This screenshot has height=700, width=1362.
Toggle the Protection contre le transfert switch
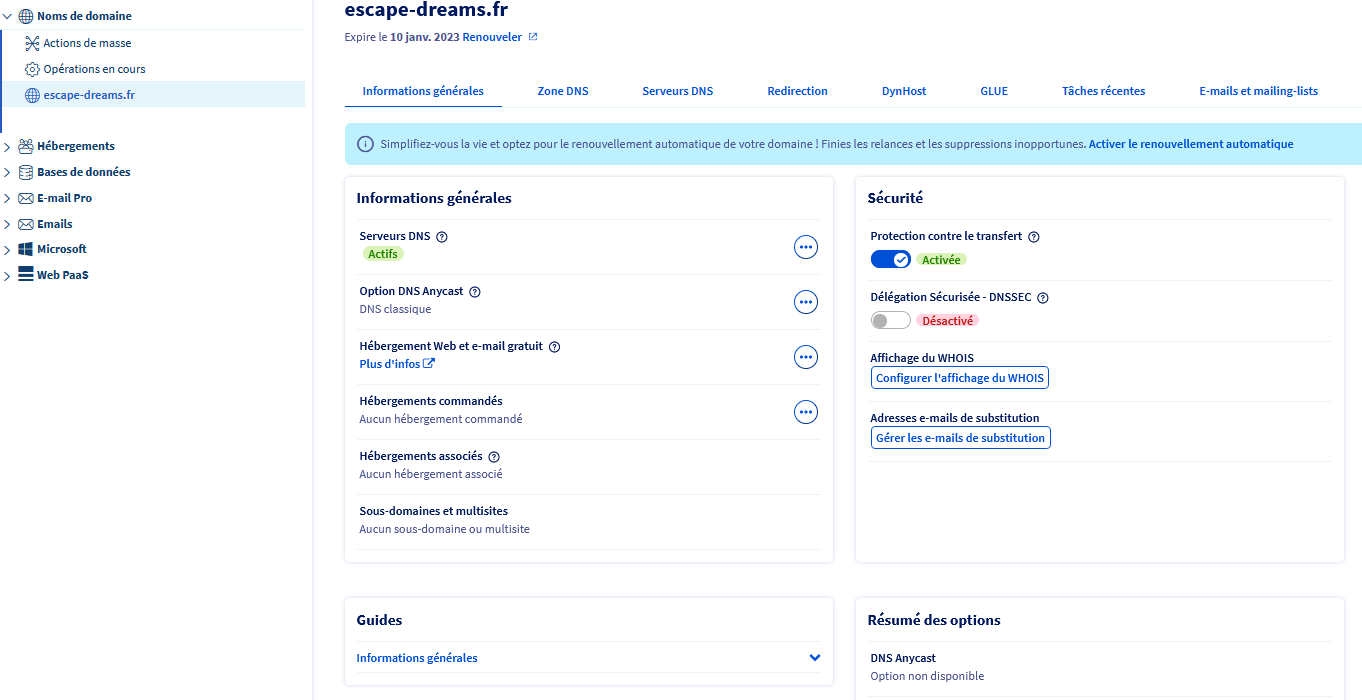tap(890, 260)
